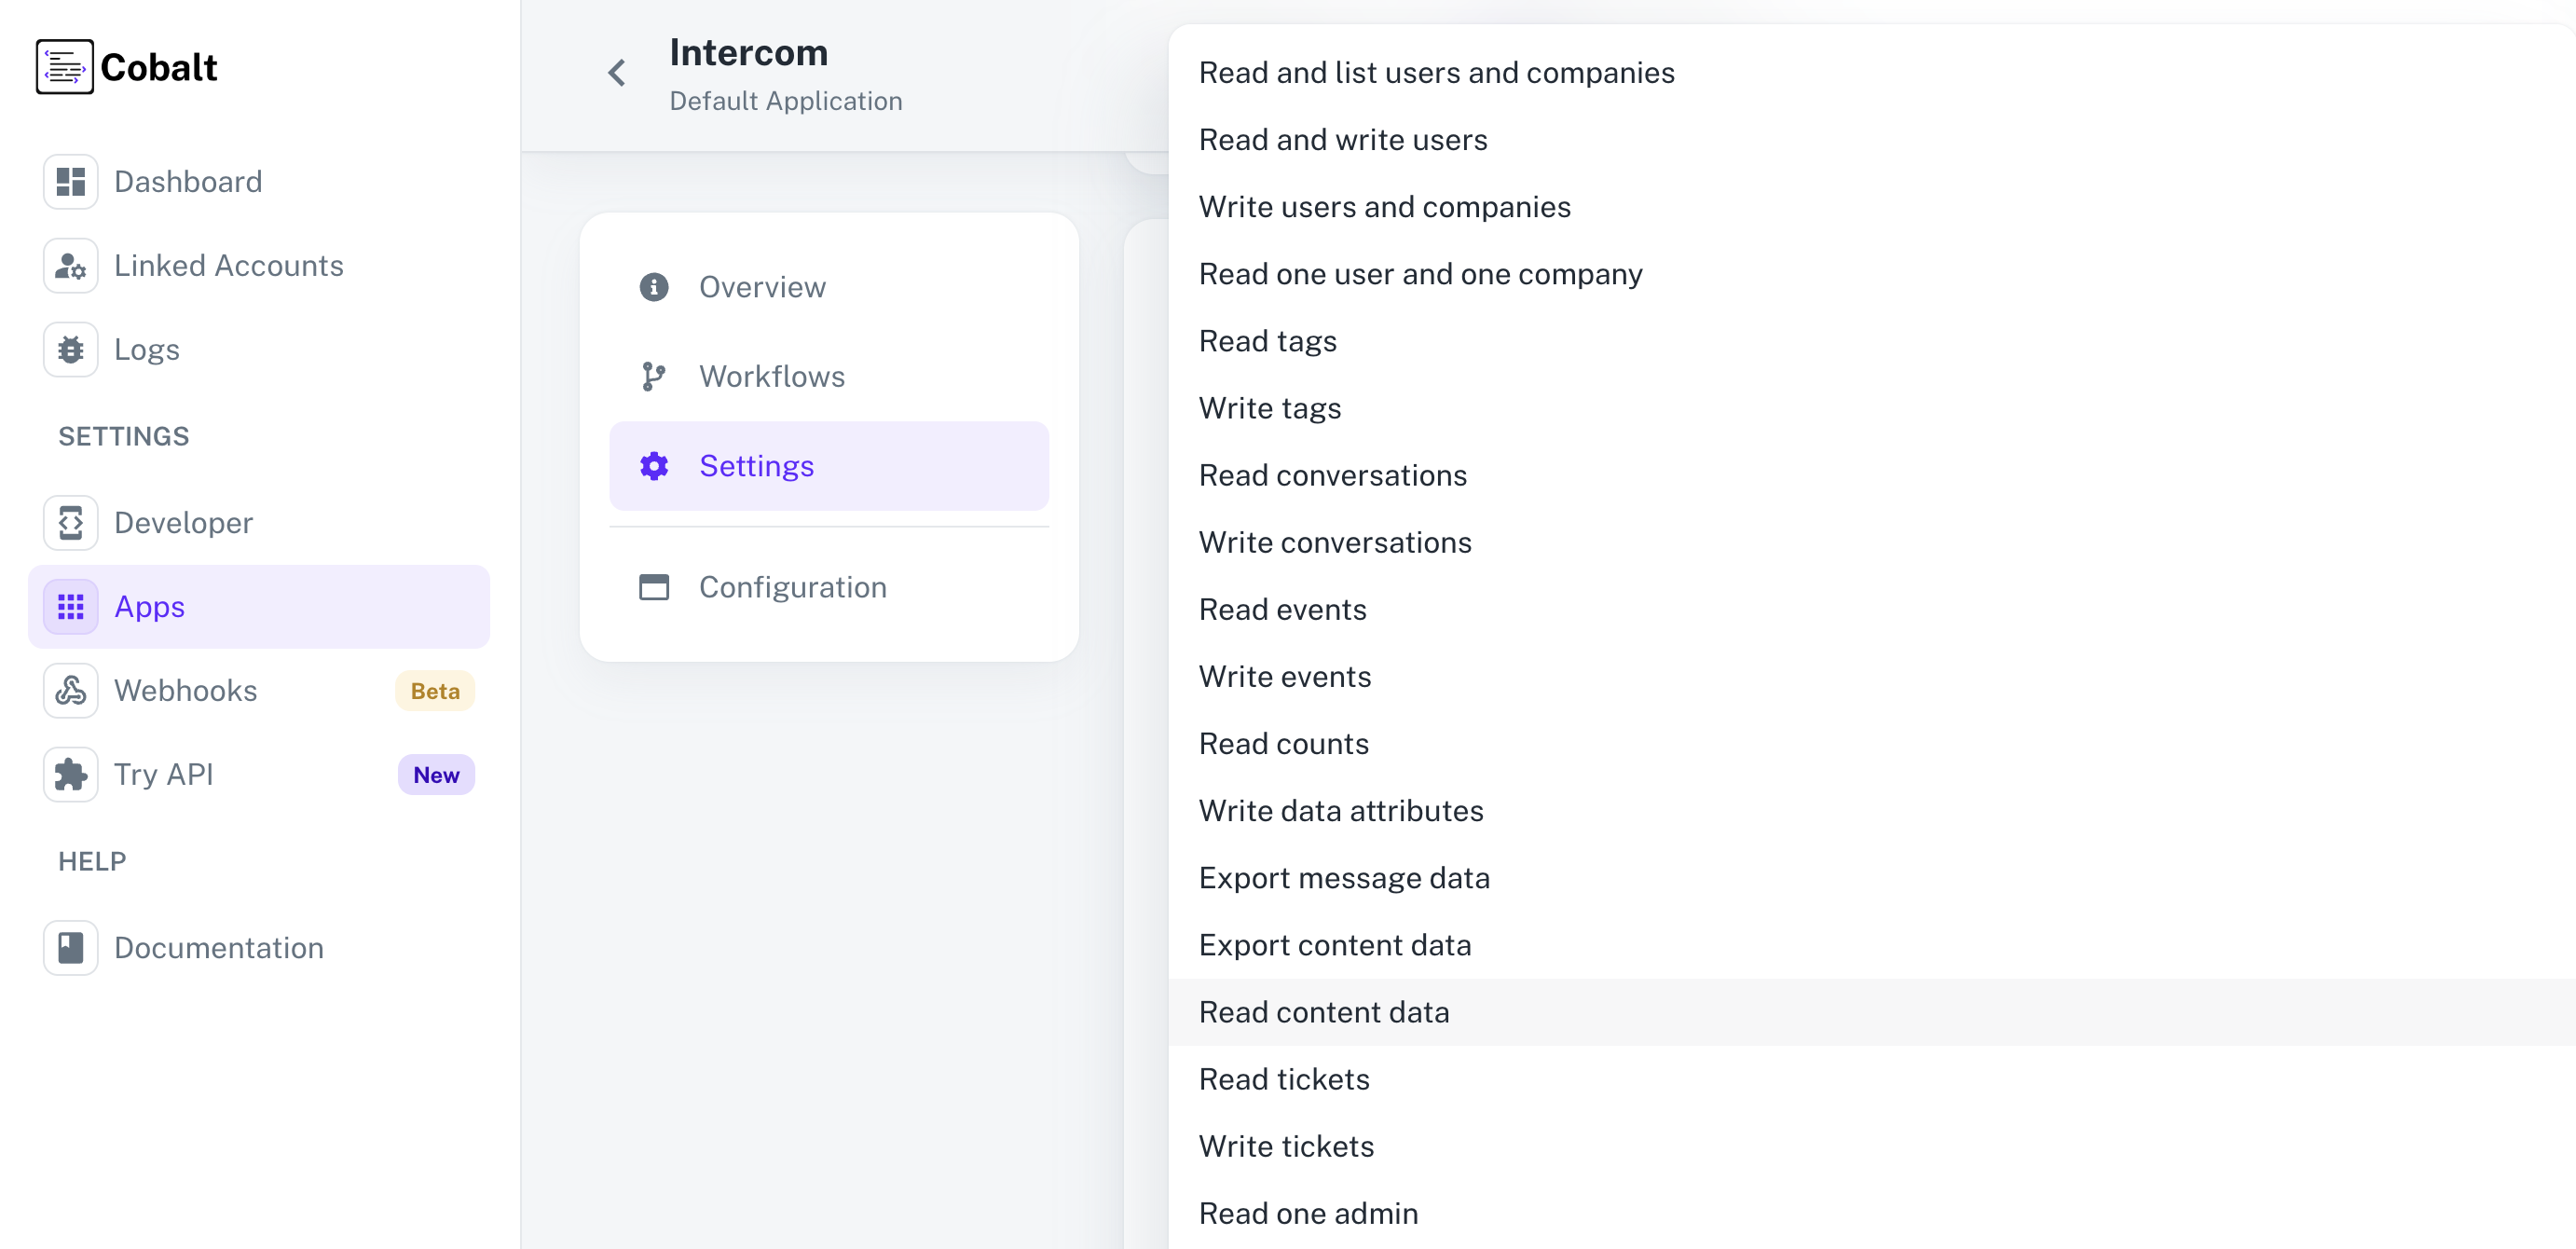Switch to the Workflows tab
The height and width of the screenshot is (1249, 2576).
tap(771, 376)
